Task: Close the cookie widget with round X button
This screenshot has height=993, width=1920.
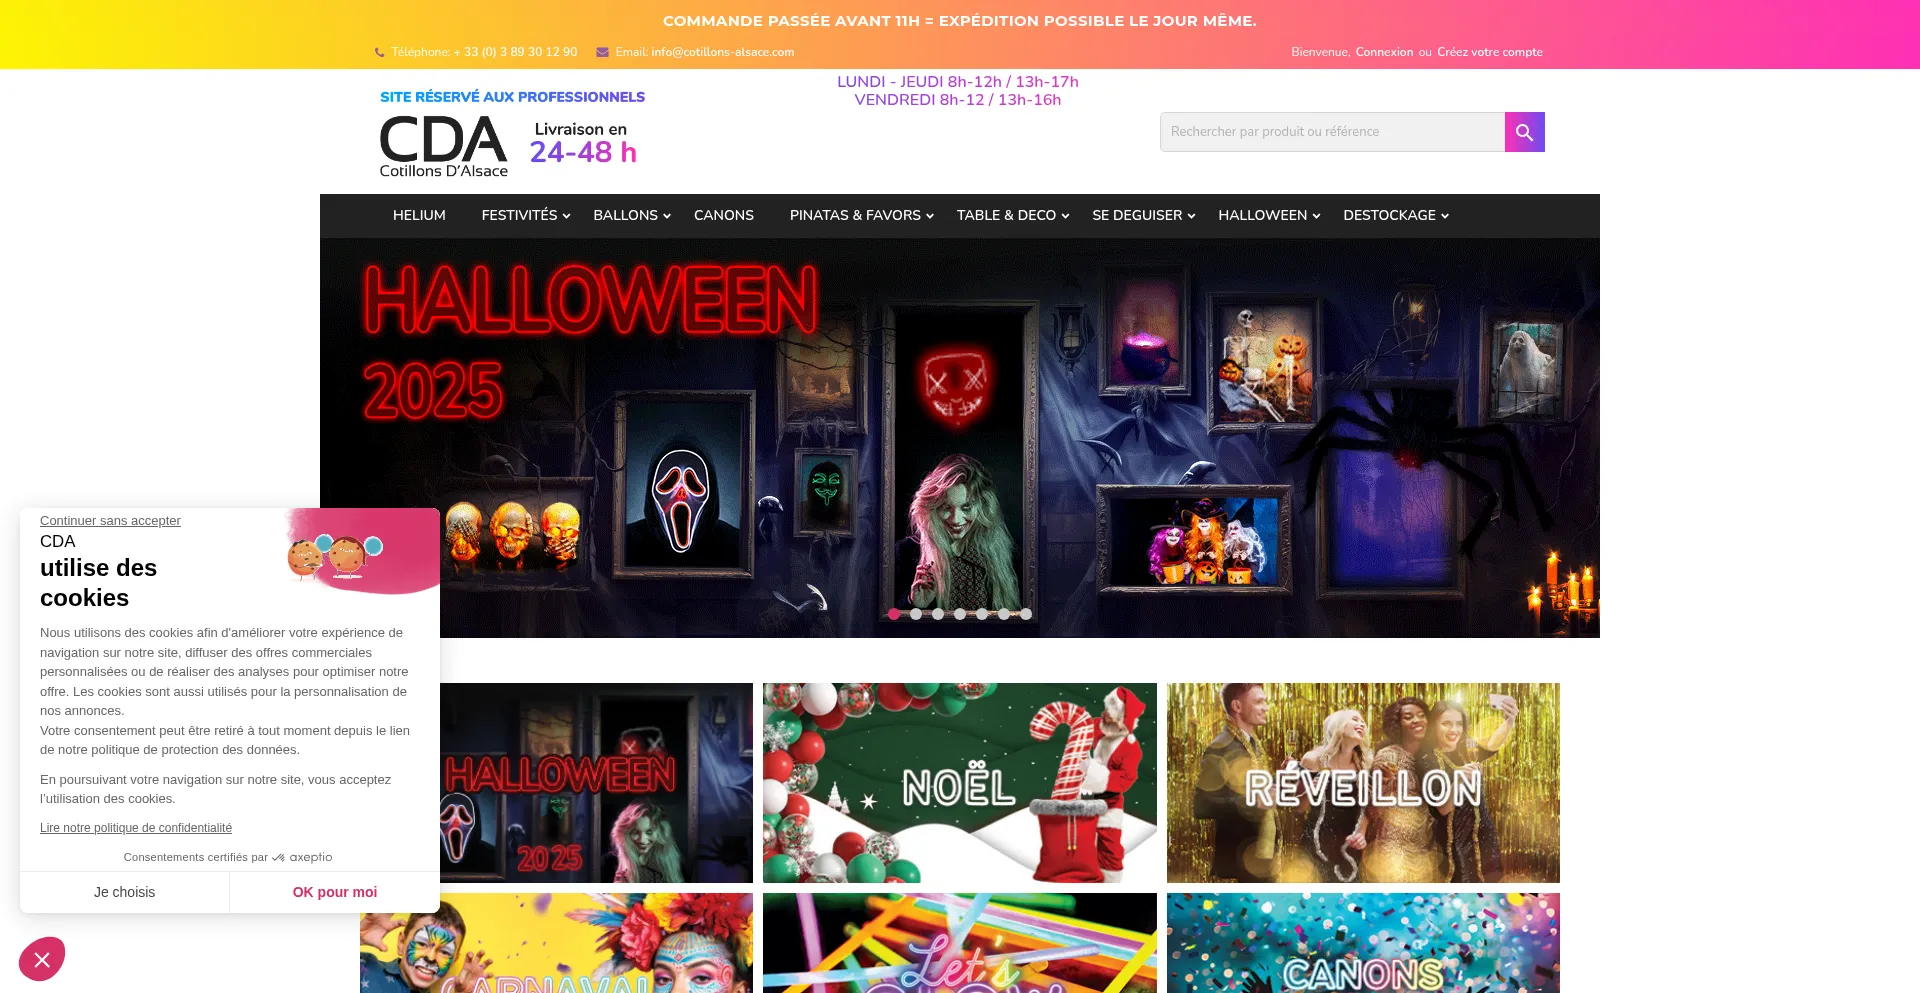Action: [x=42, y=960]
